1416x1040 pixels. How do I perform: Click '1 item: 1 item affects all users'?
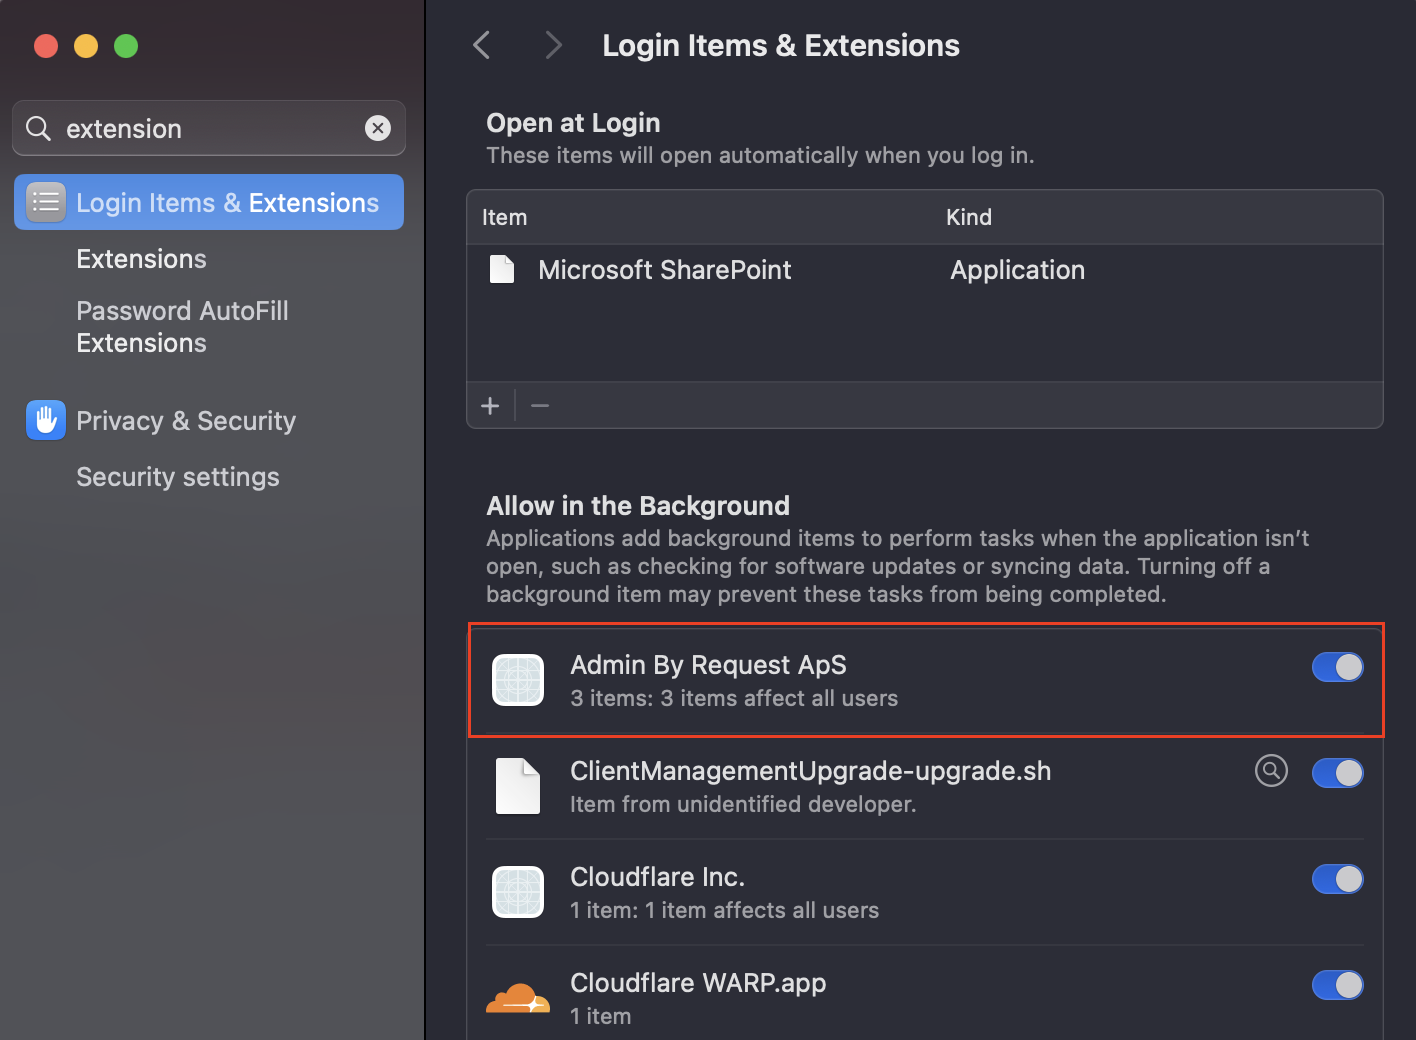[724, 910]
